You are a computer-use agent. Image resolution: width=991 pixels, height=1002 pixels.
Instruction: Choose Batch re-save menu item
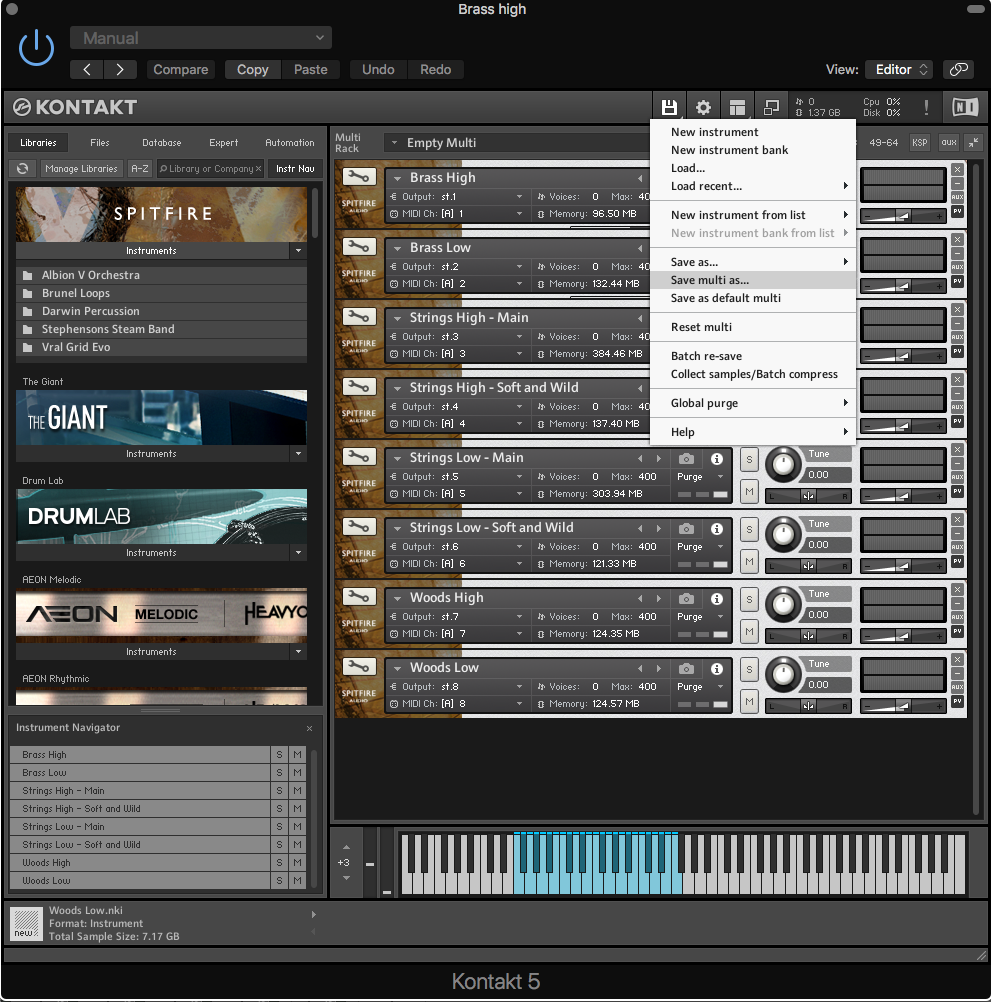pyautogui.click(x=753, y=356)
